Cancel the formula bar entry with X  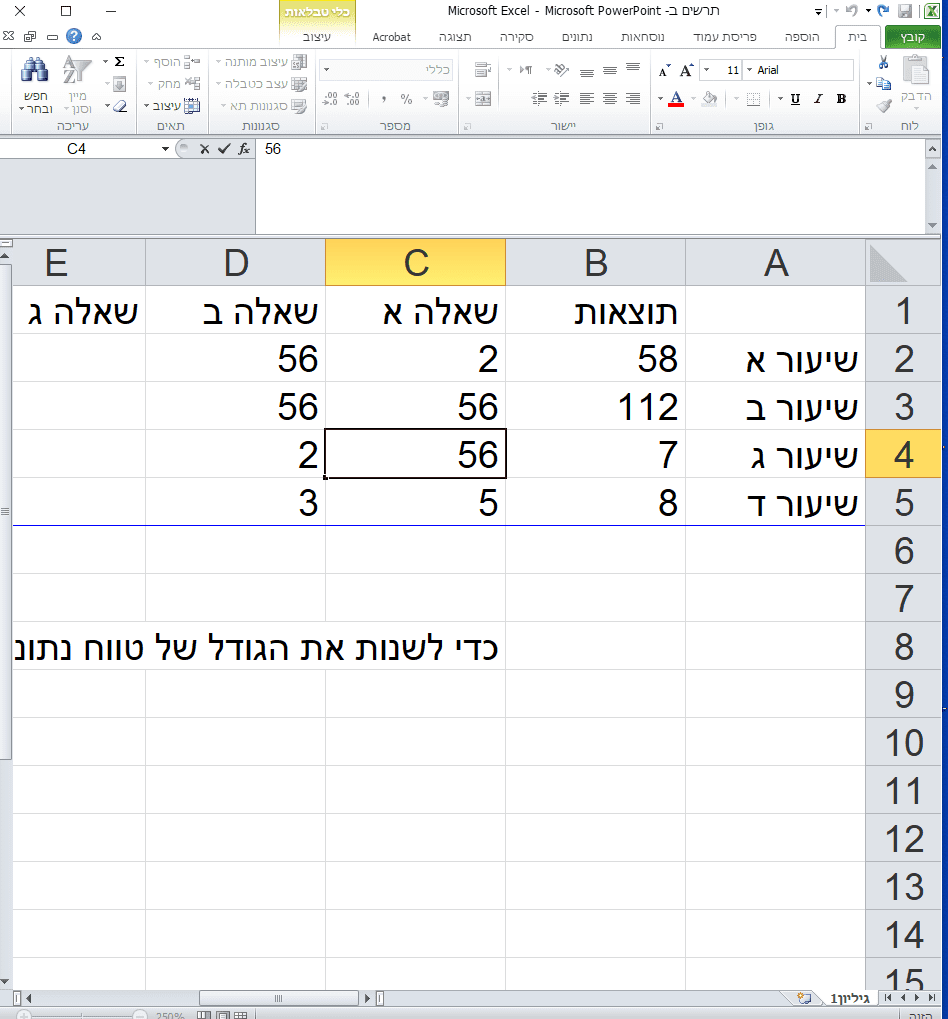[205, 149]
